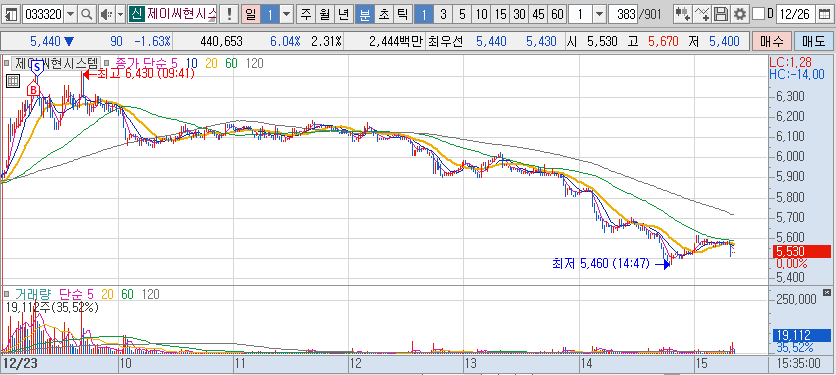
Task: Click the stock code 033320 field
Action: (43, 14)
